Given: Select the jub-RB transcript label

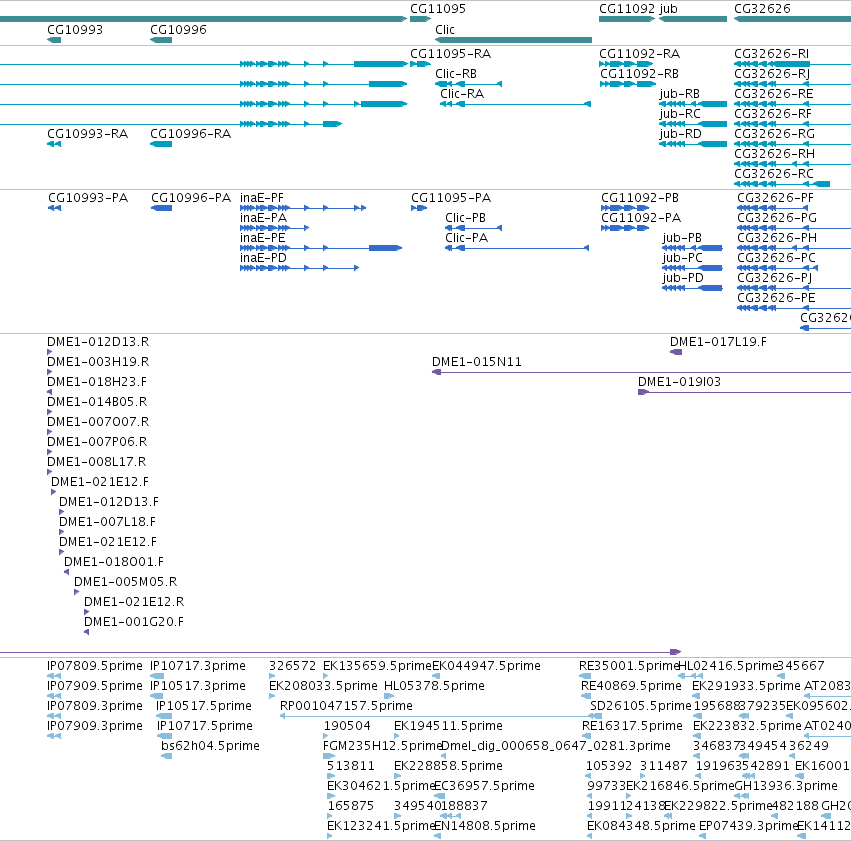Looking at the screenshot, I should click(x=679, y=94).
